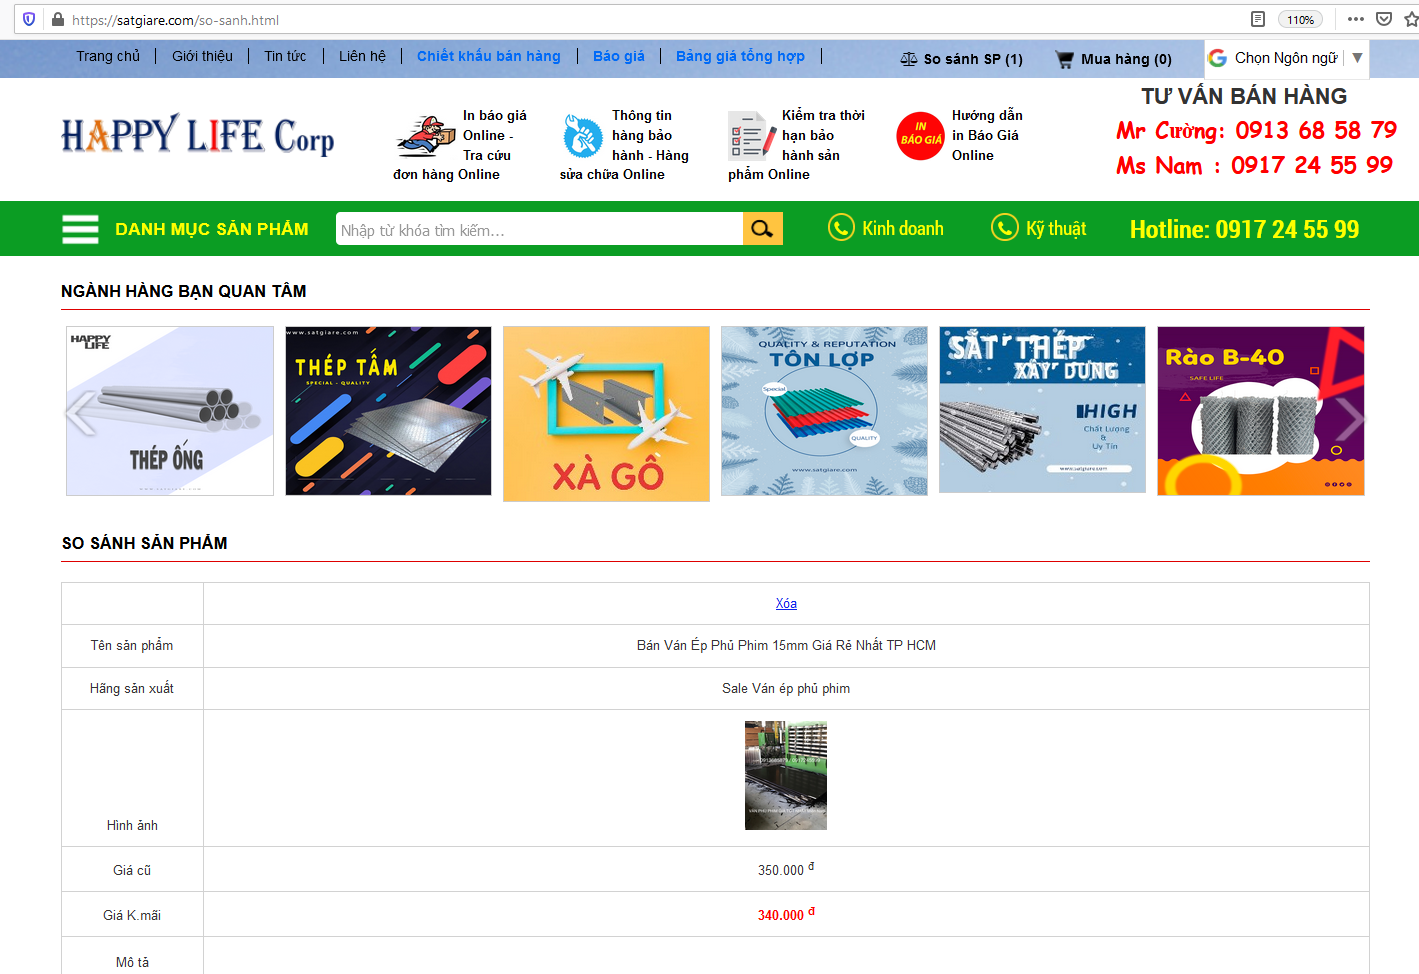This screenshot has width=1419, height=974.
Task: Click the shopping cart icon
Action: point(1064,60)
